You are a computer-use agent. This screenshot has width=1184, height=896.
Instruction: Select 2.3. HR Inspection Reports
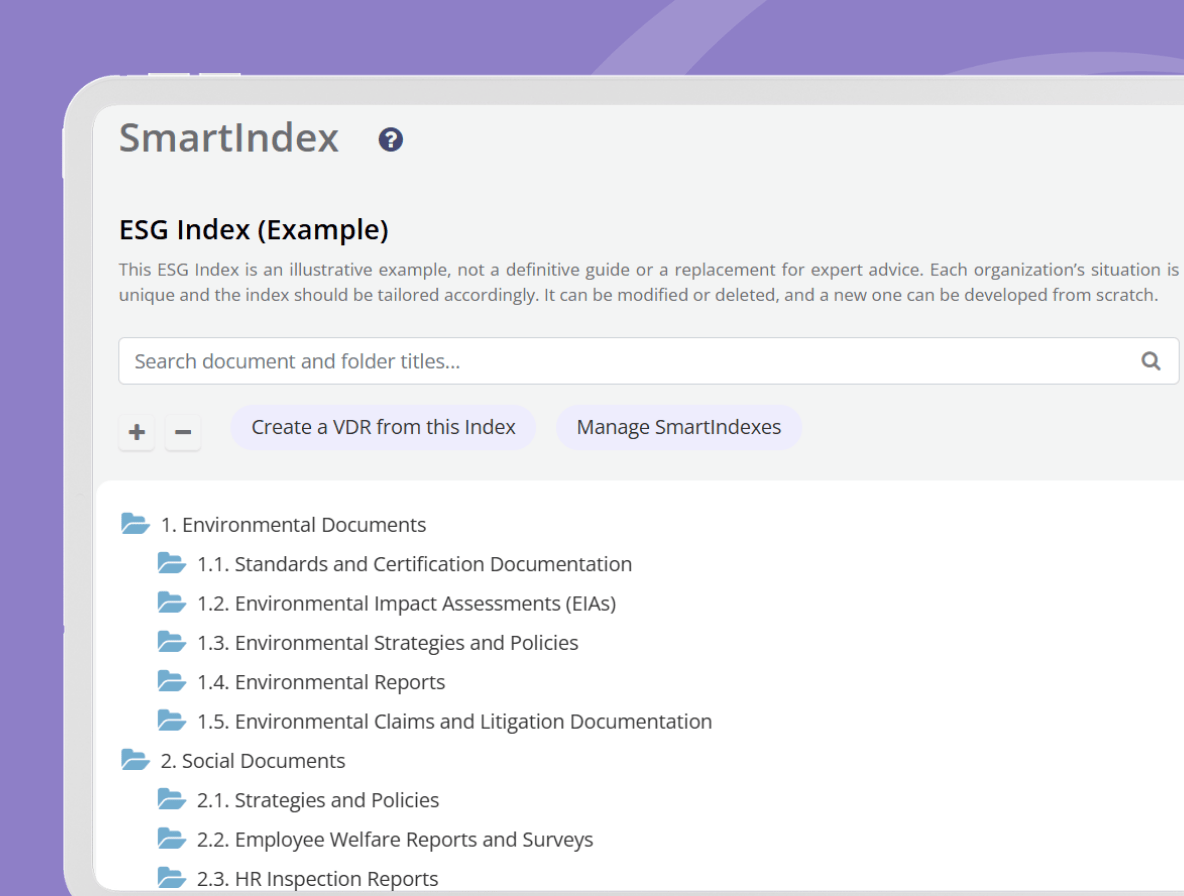pyautogui.click(x=317, y=878)
